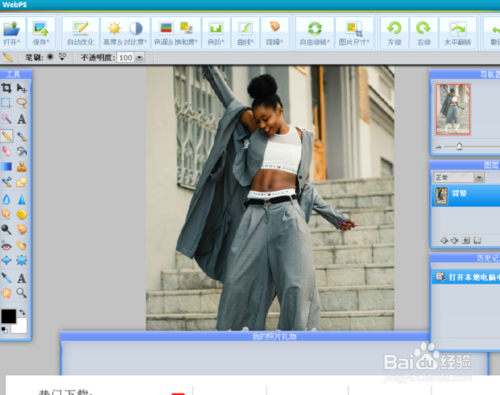Choose the Blur water drop tool
Screen dimensions: 500x395
pos(6,199)
